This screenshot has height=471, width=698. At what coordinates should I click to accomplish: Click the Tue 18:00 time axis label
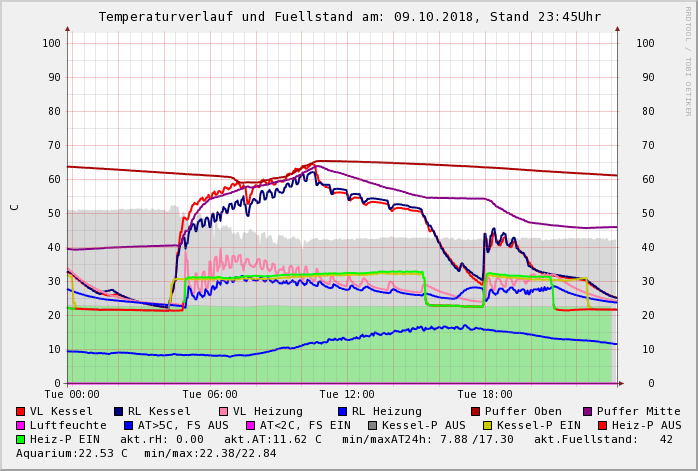point(485,395)
